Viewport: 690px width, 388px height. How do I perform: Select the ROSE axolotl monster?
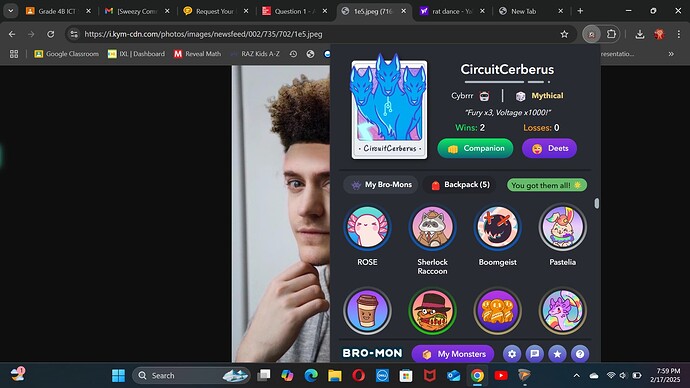[x=367, y=227]
